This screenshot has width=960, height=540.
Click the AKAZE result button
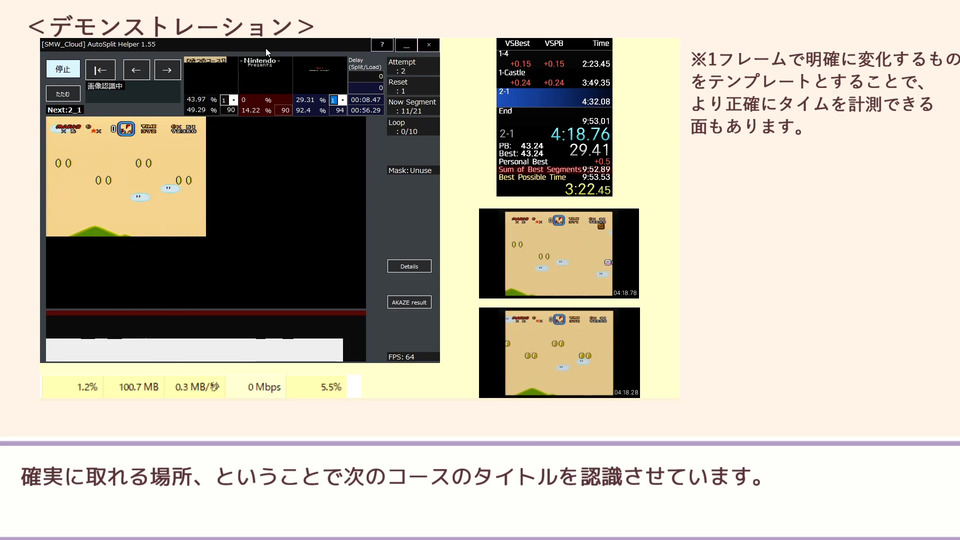[x=409, y=302]
